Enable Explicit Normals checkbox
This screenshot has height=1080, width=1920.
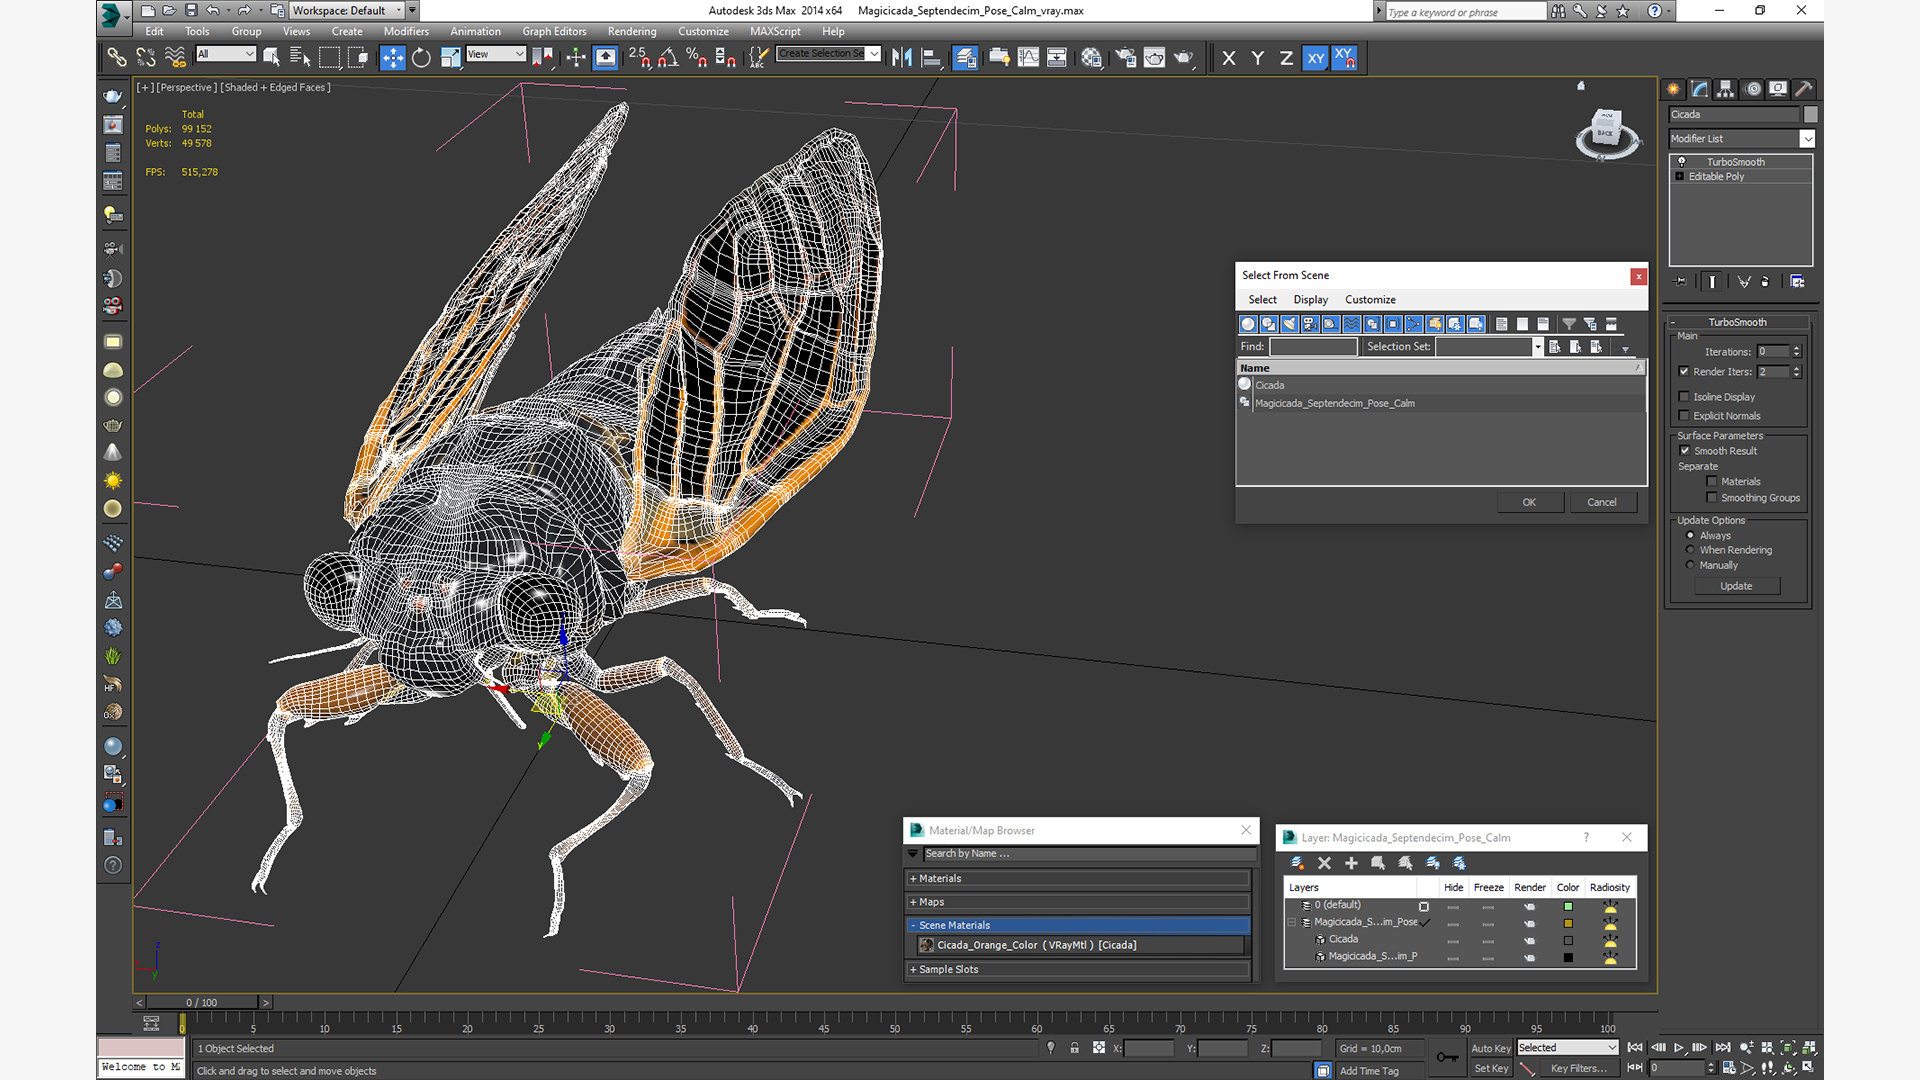pos(1684,416)
